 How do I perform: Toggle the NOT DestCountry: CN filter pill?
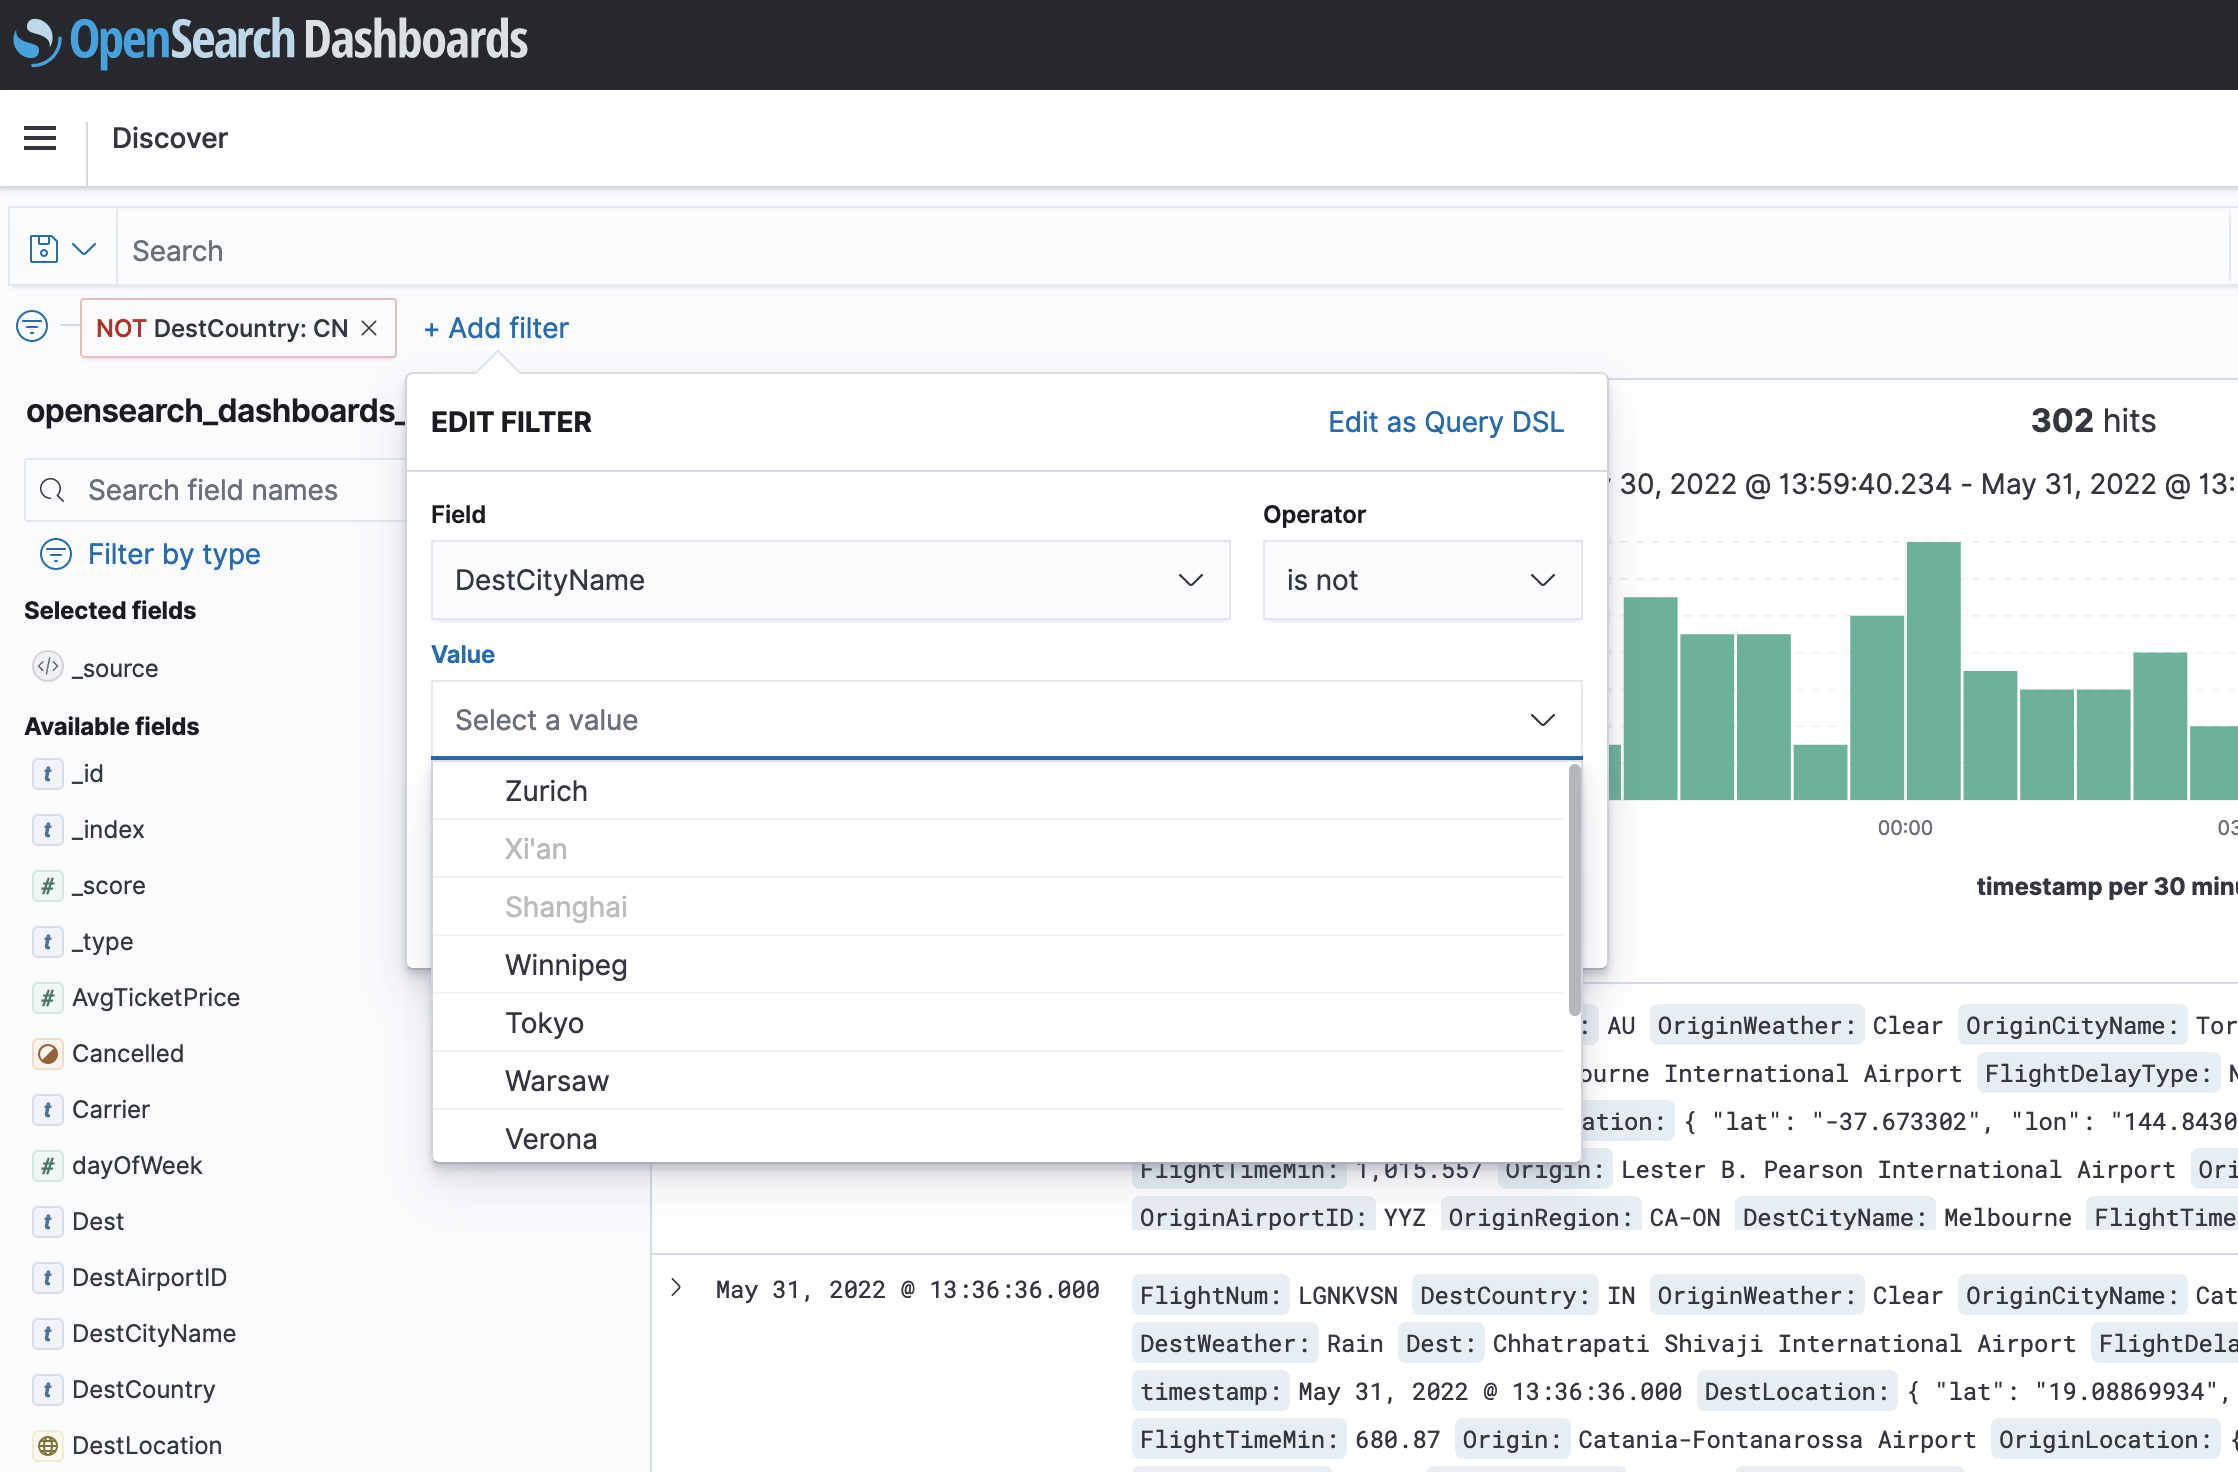pos(222,328)
